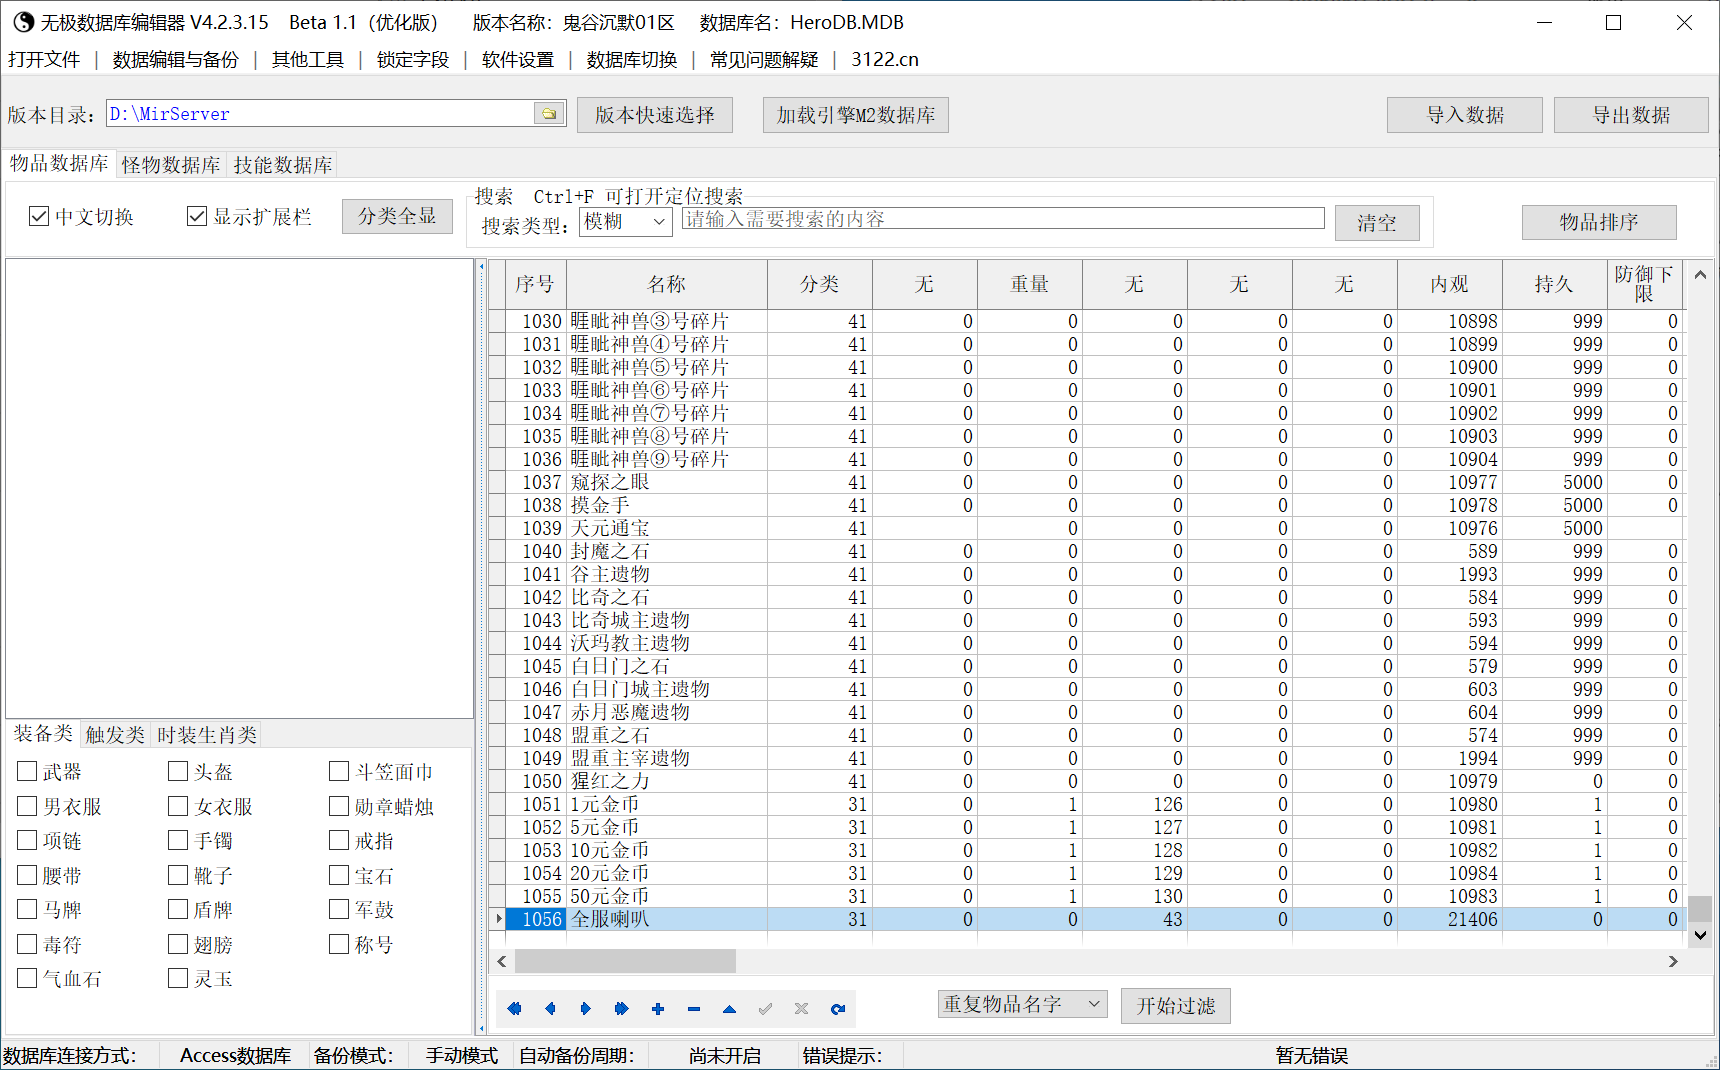Viewport: 1720px width, 1070px height.
Task: Switch to the 怪物数据库 tab
Action: 171,165
